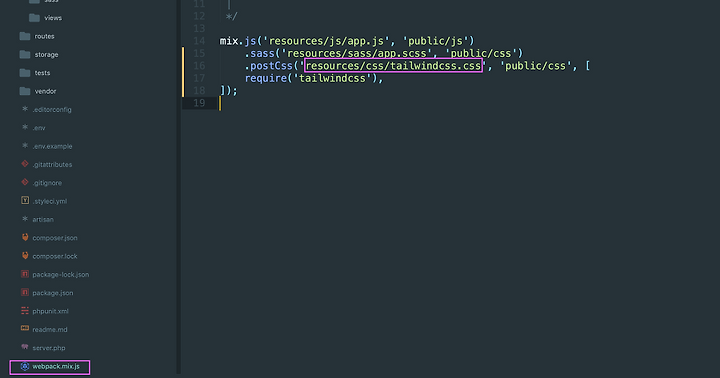Open the .editorconfig file
Viewport: 720px width, 378px height.
click(x=52, y=110)
